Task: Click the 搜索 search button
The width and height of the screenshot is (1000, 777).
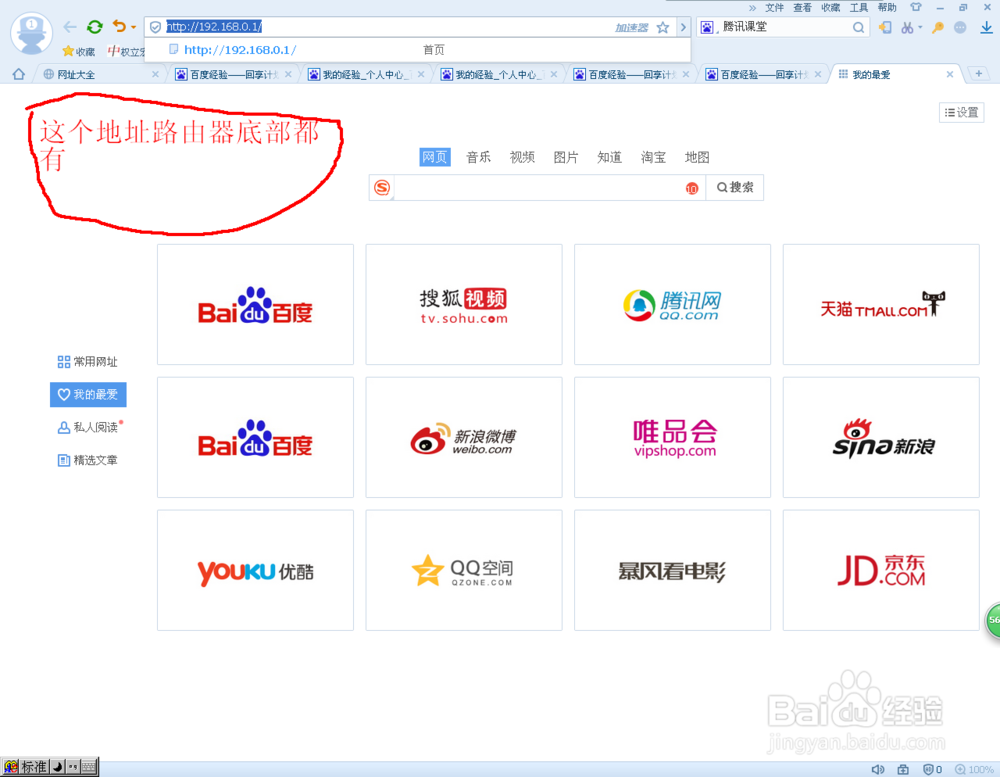Action: tap(735, 188)
